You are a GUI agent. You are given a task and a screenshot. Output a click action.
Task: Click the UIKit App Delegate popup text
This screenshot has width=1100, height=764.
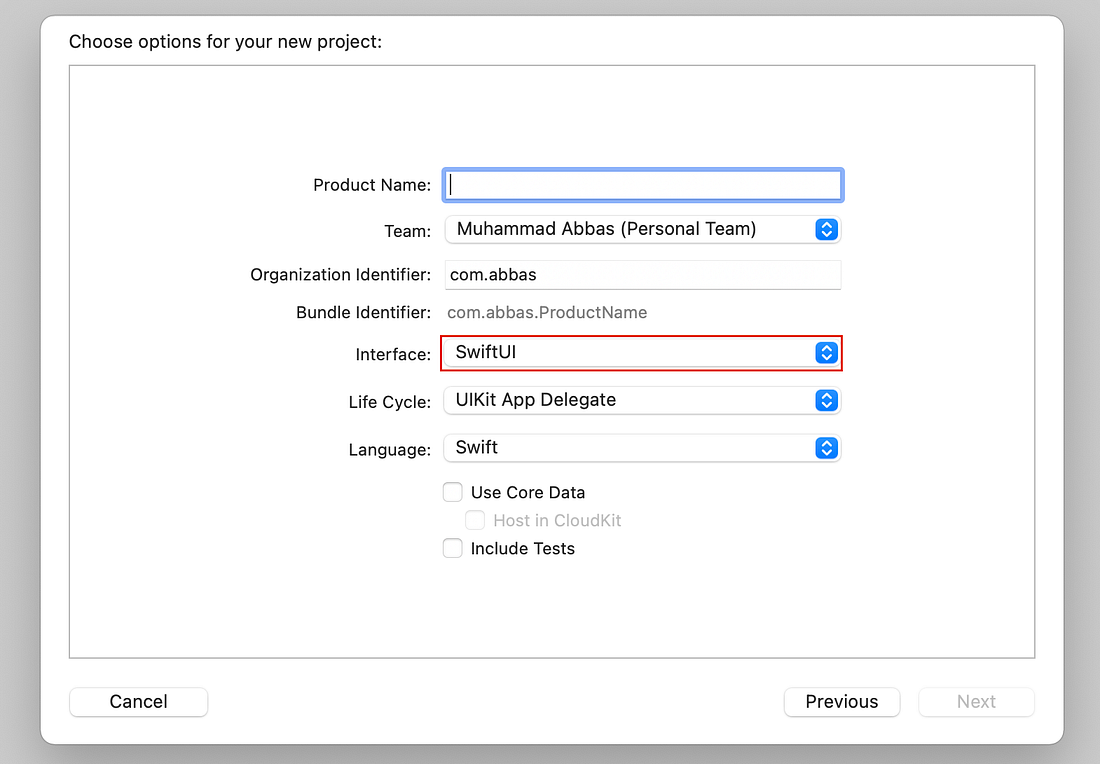coord(535,400)
